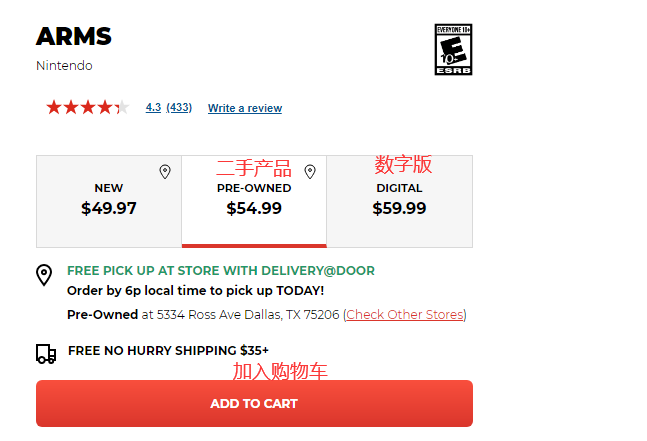Click the map pin beside free store pickup
This screenshot has height=441, width=647.
(x=45, y=275)
